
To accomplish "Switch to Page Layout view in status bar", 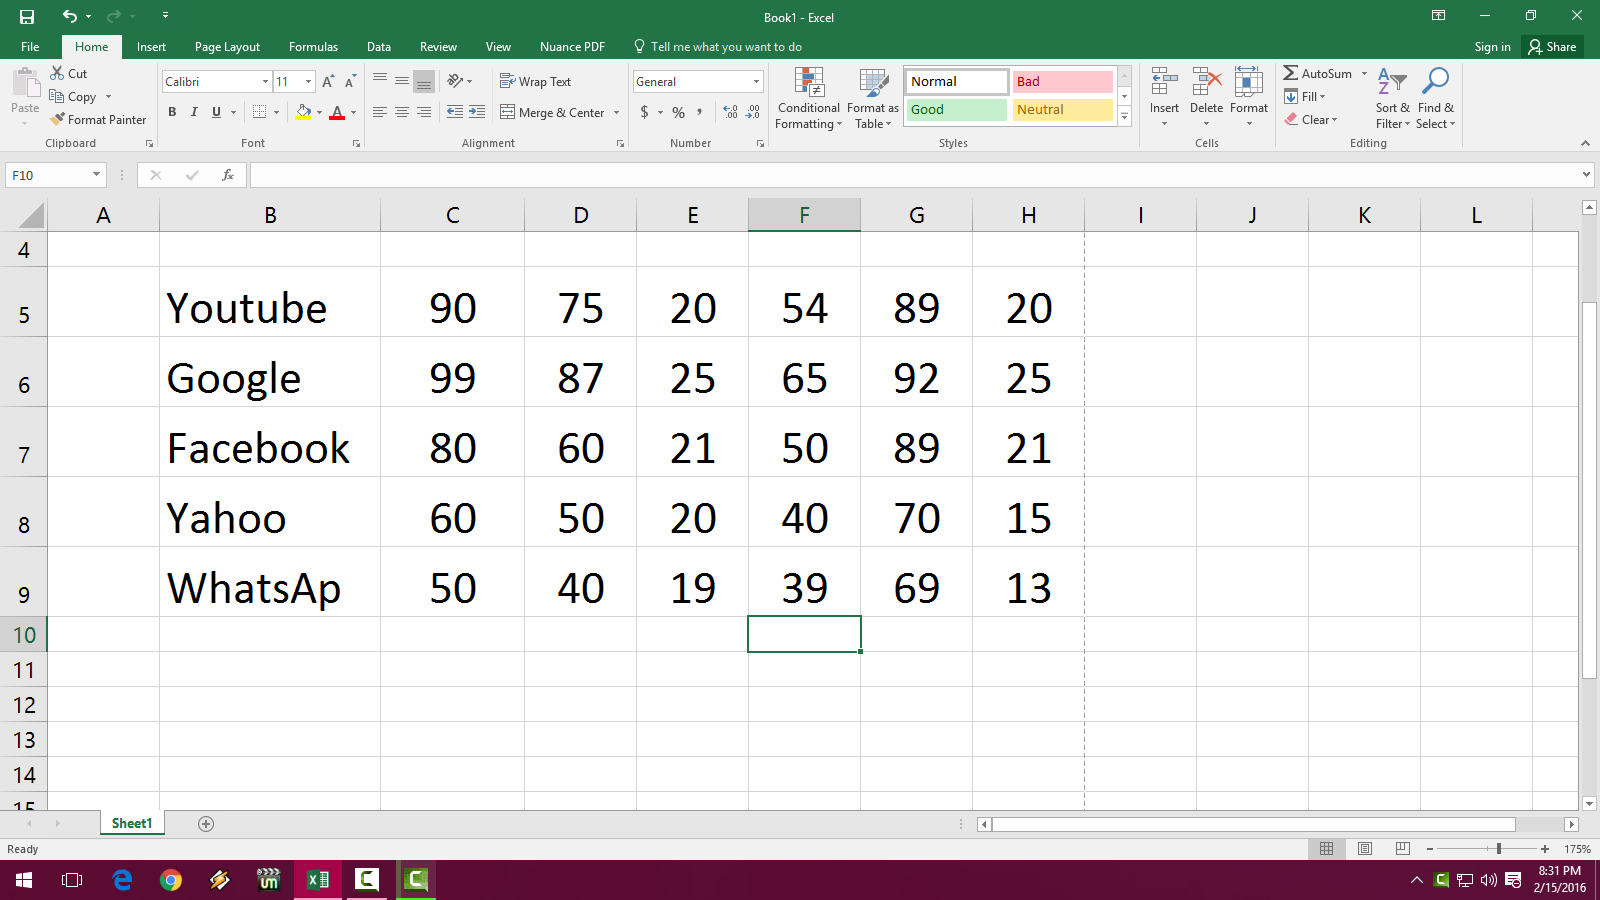I will pyautogui.click(x=1365, y=848).
